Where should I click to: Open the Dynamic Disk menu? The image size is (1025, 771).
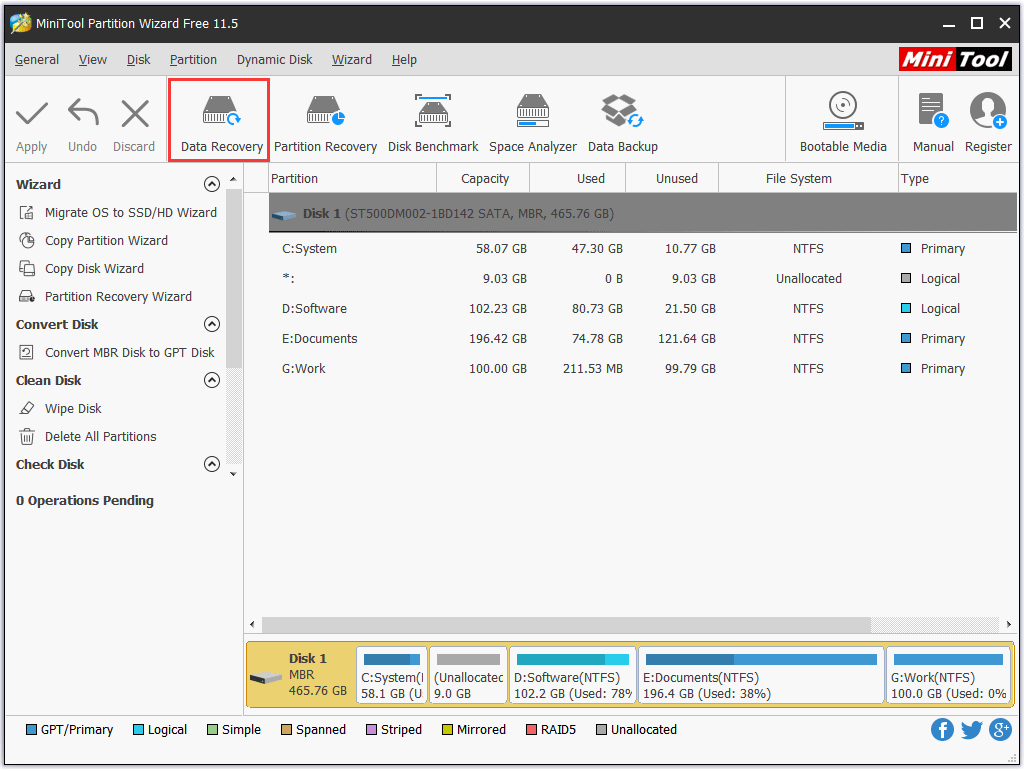point(275,60)
